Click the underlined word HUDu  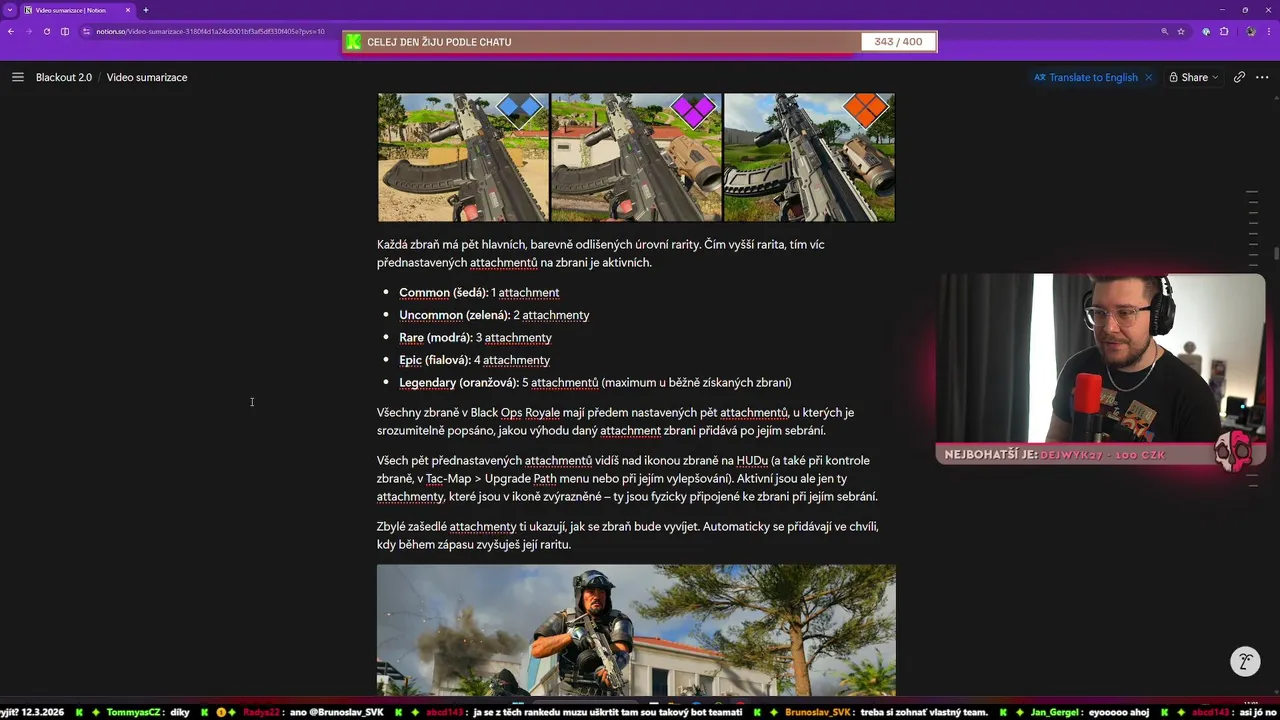753,461
